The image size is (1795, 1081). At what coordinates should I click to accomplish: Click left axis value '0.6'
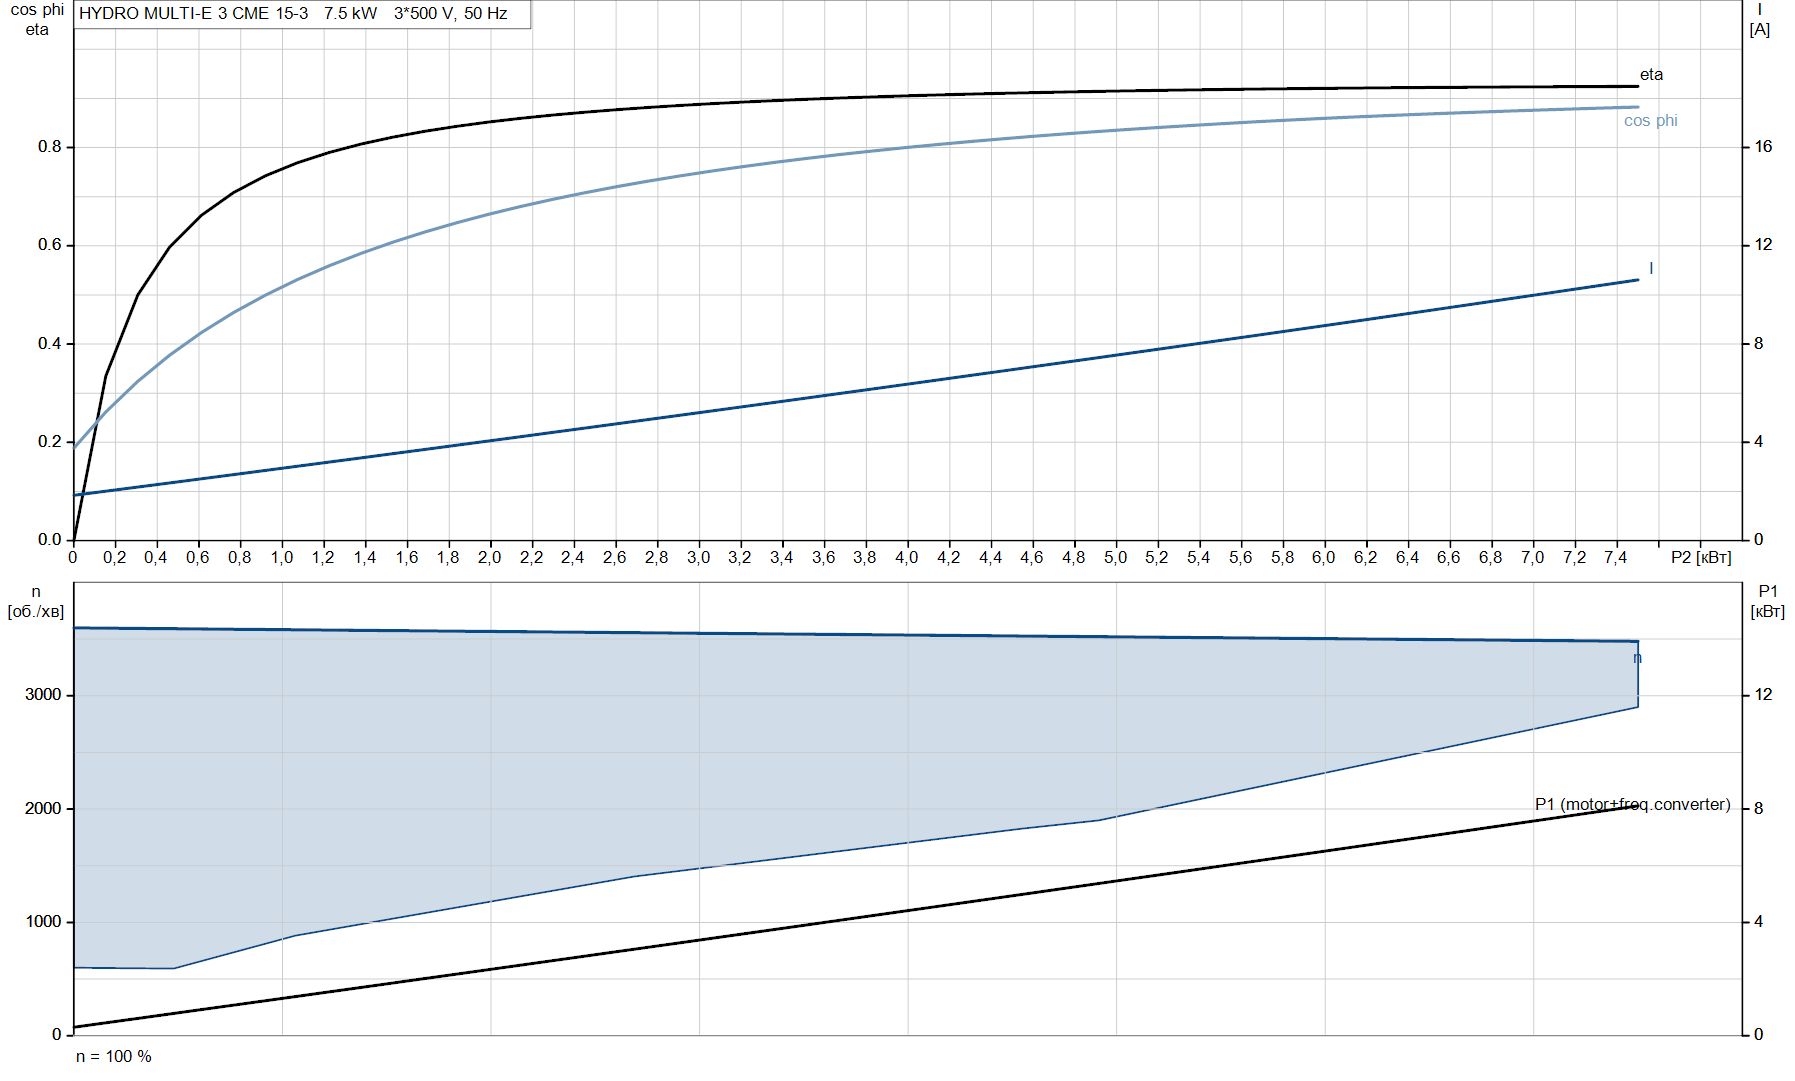[x=49, y=245]
